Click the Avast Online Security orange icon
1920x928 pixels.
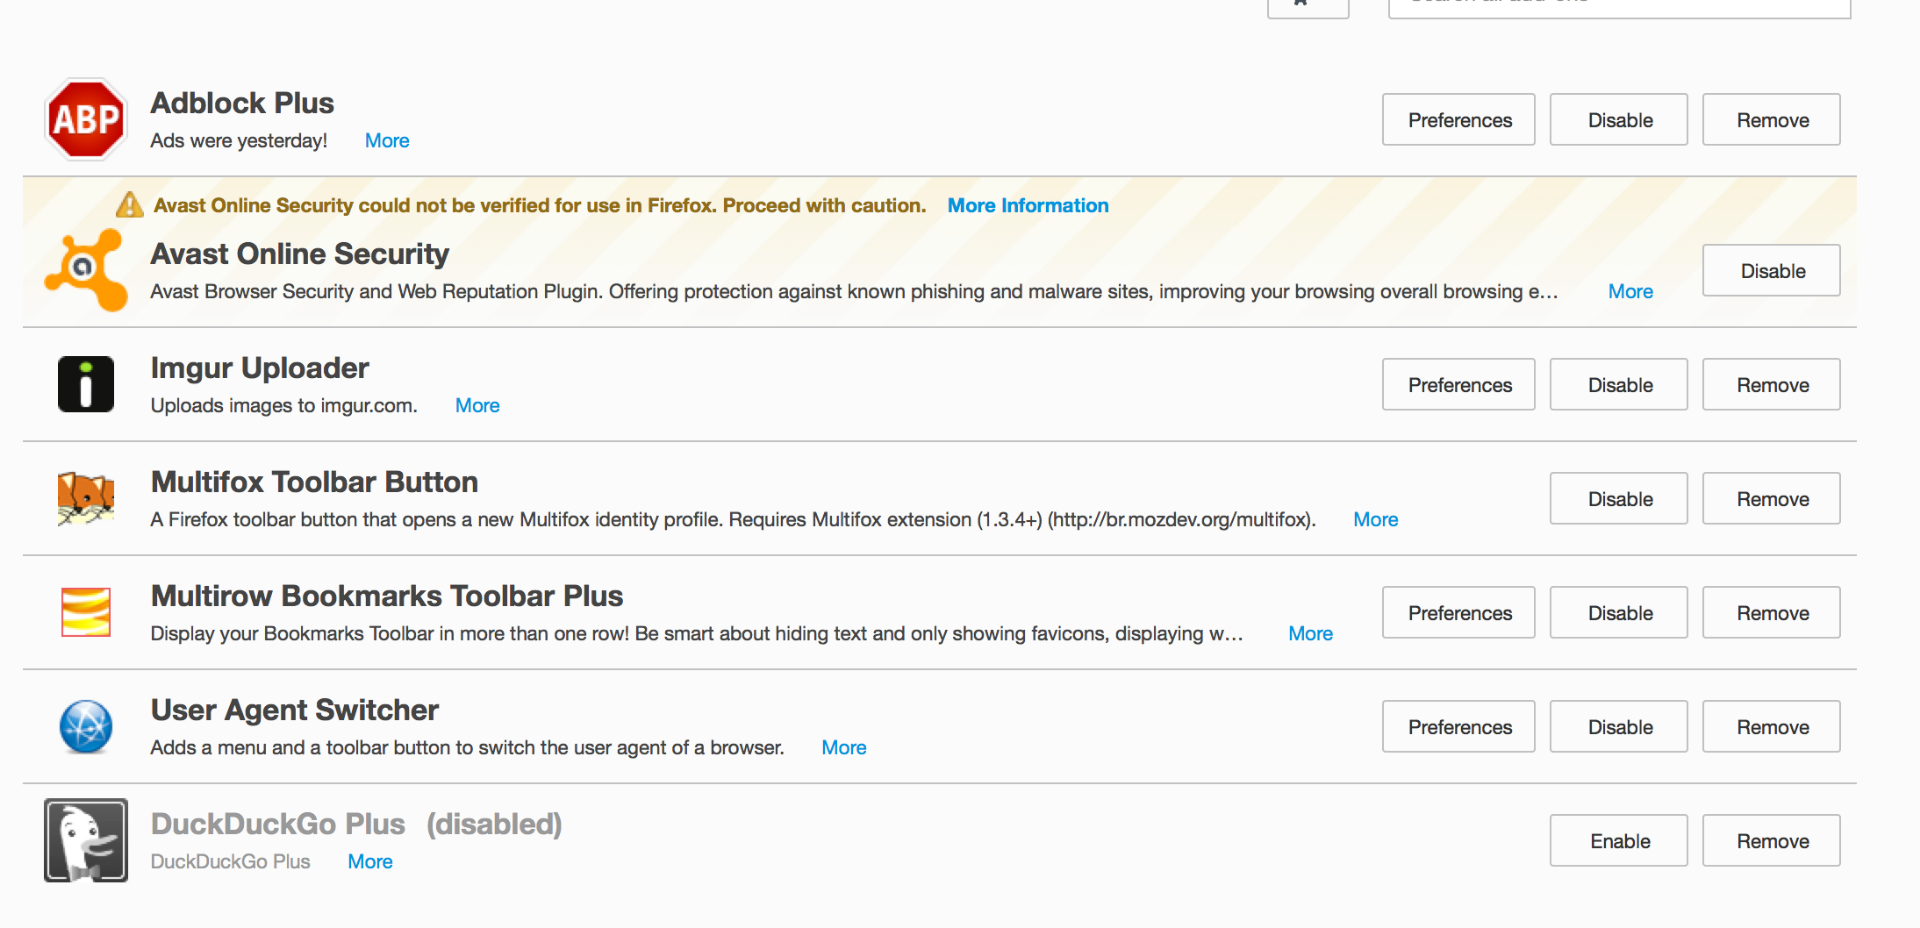click(86, 270)
